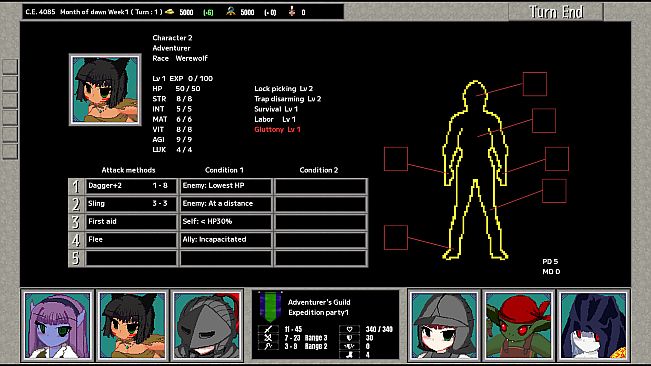Click the second left sidebar square tab
The width and height of the screenshot is (651, 366).
[10, 84]
